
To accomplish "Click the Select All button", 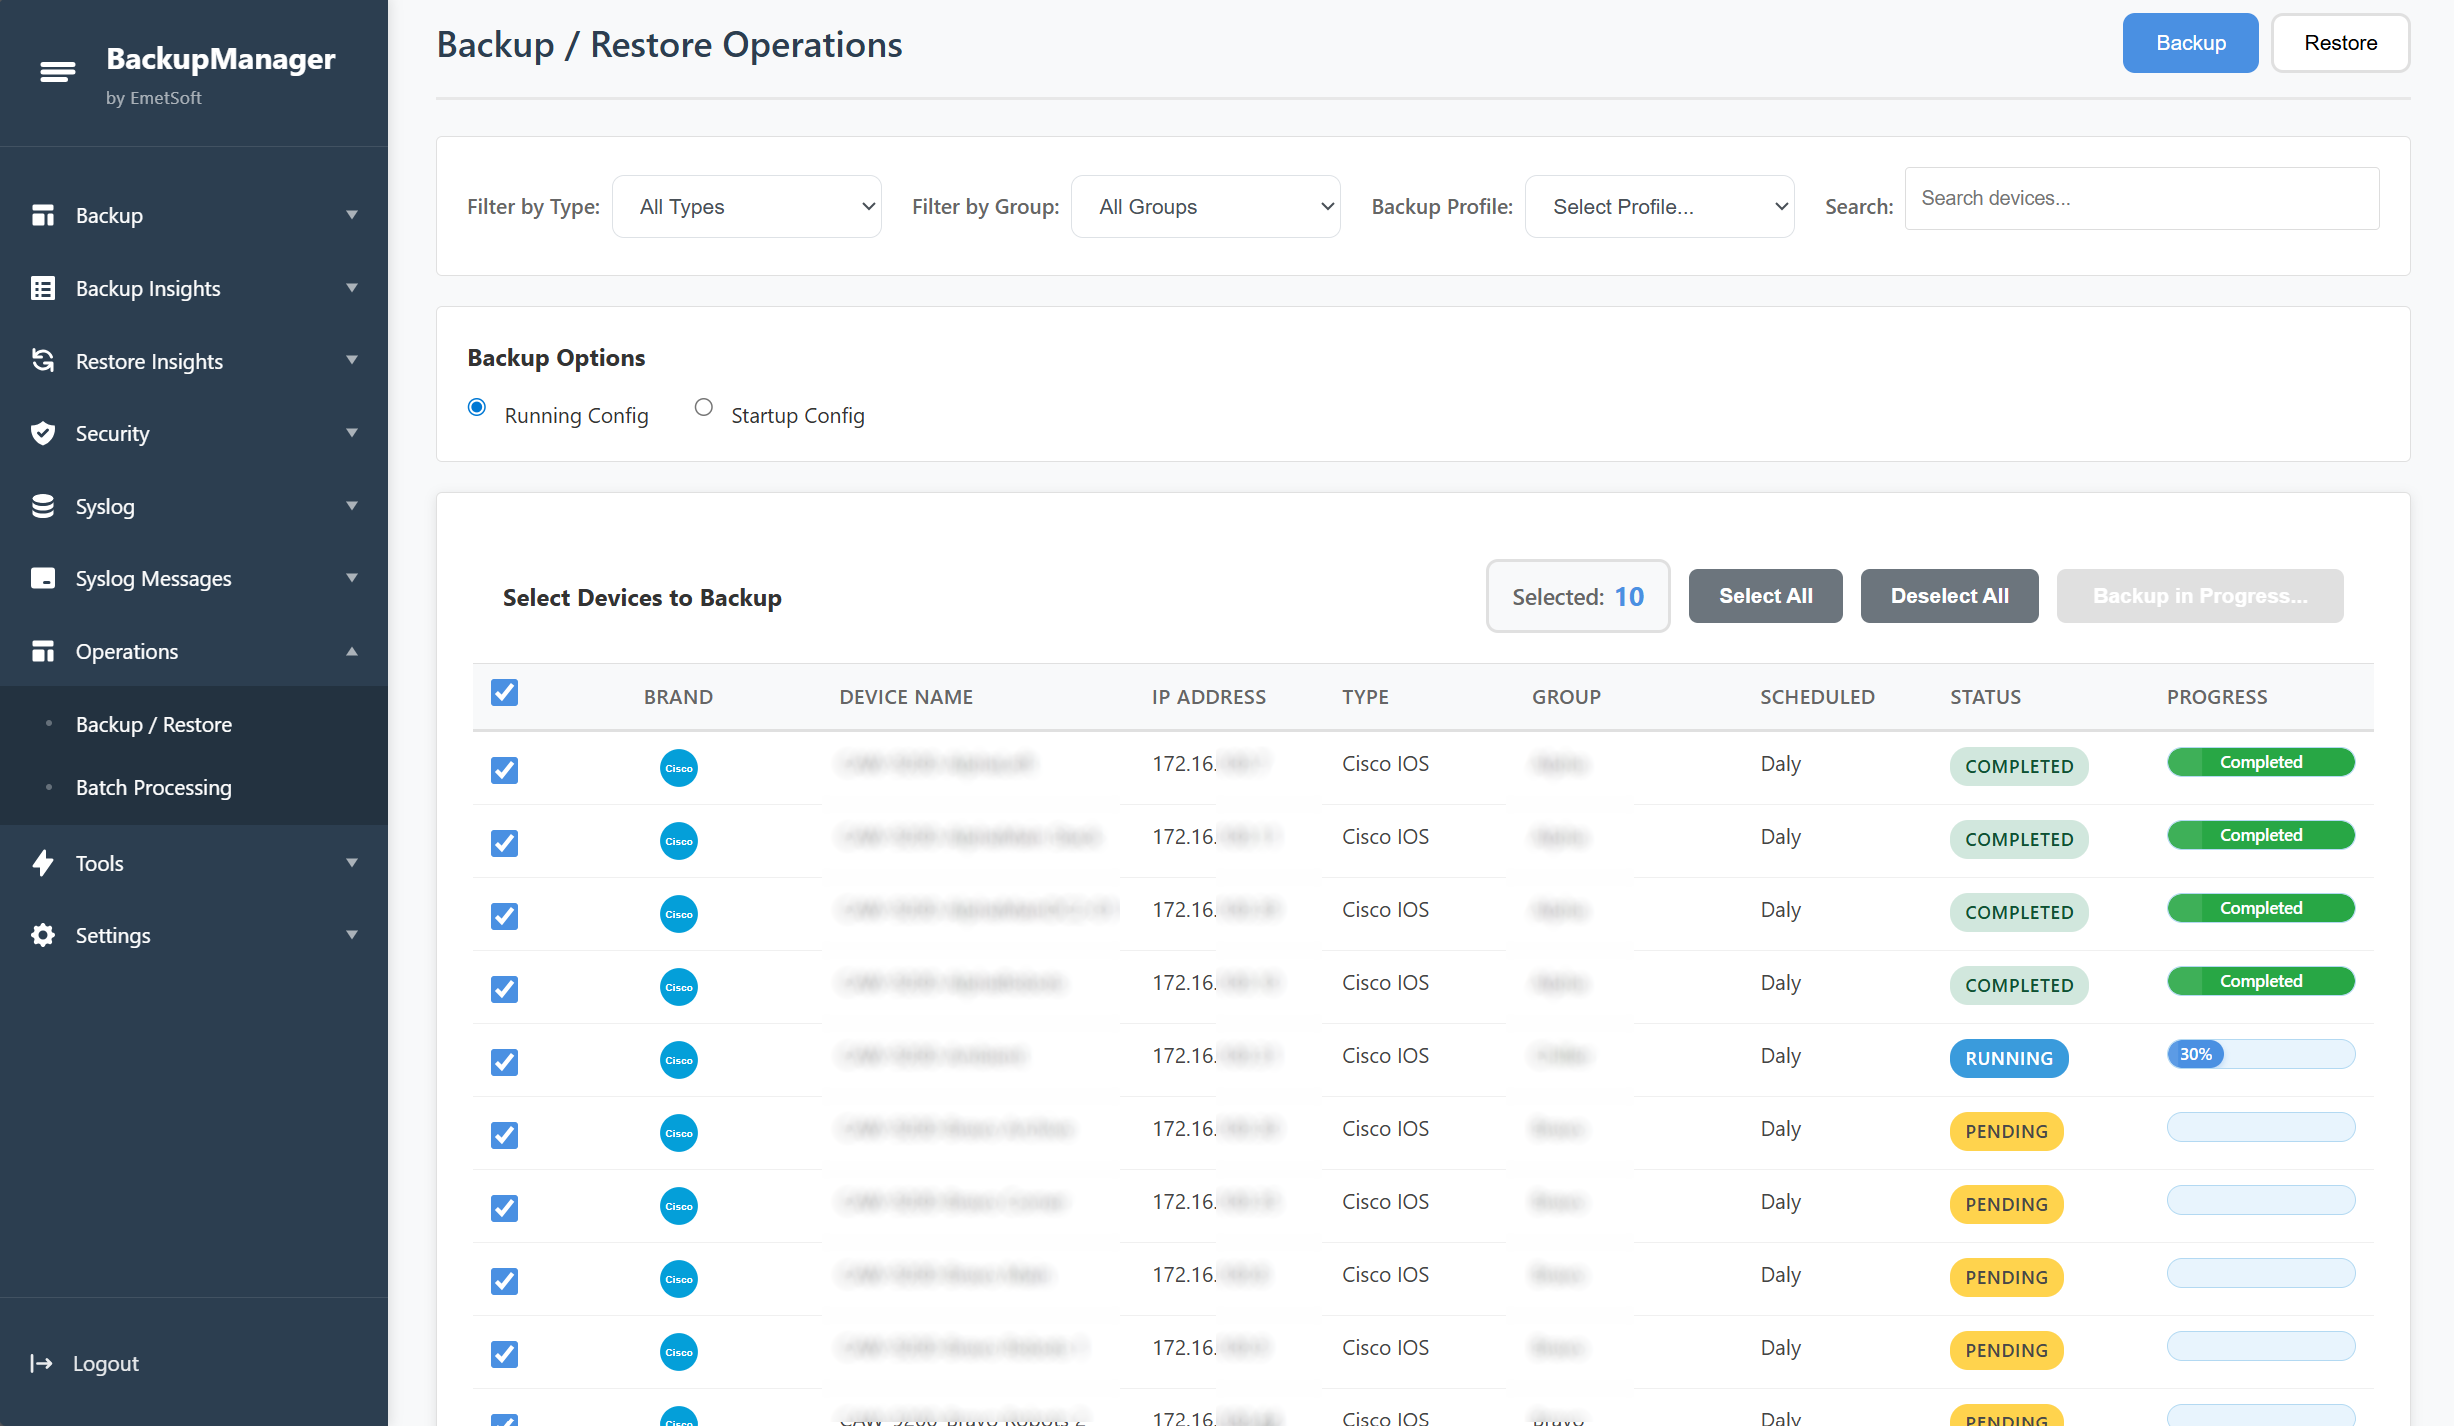I will [x=1765, y=596].
